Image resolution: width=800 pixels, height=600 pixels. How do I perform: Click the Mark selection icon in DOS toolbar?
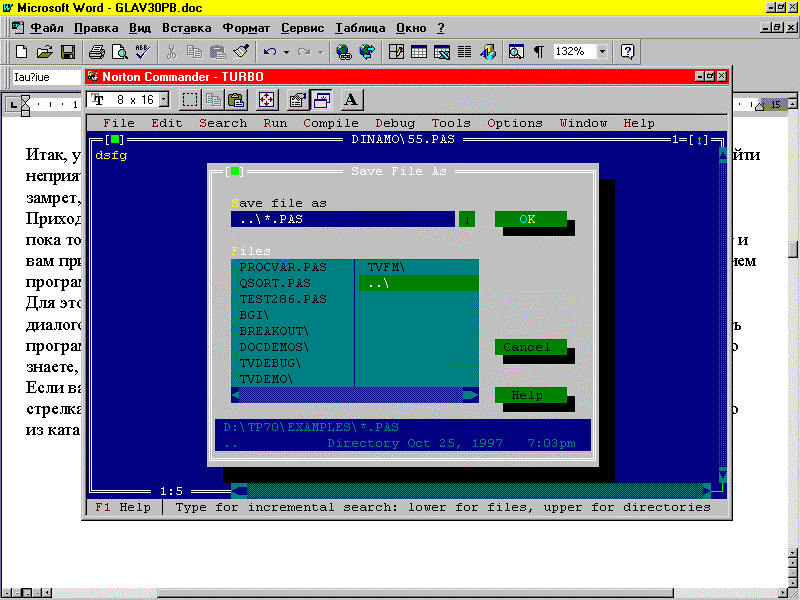[190, 99]
